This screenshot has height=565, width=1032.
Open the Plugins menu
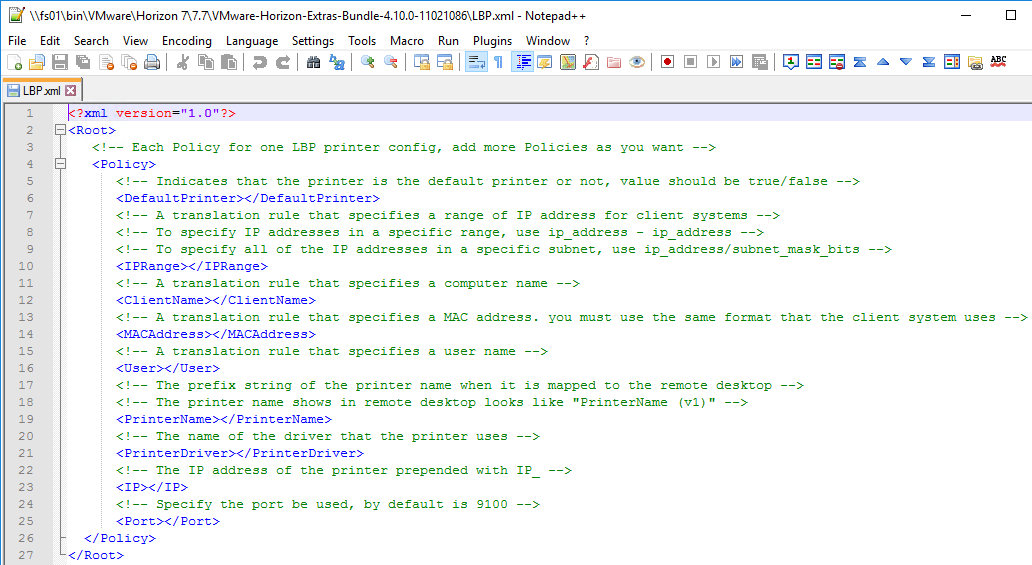pyautogui.click(x=492, y=41)
